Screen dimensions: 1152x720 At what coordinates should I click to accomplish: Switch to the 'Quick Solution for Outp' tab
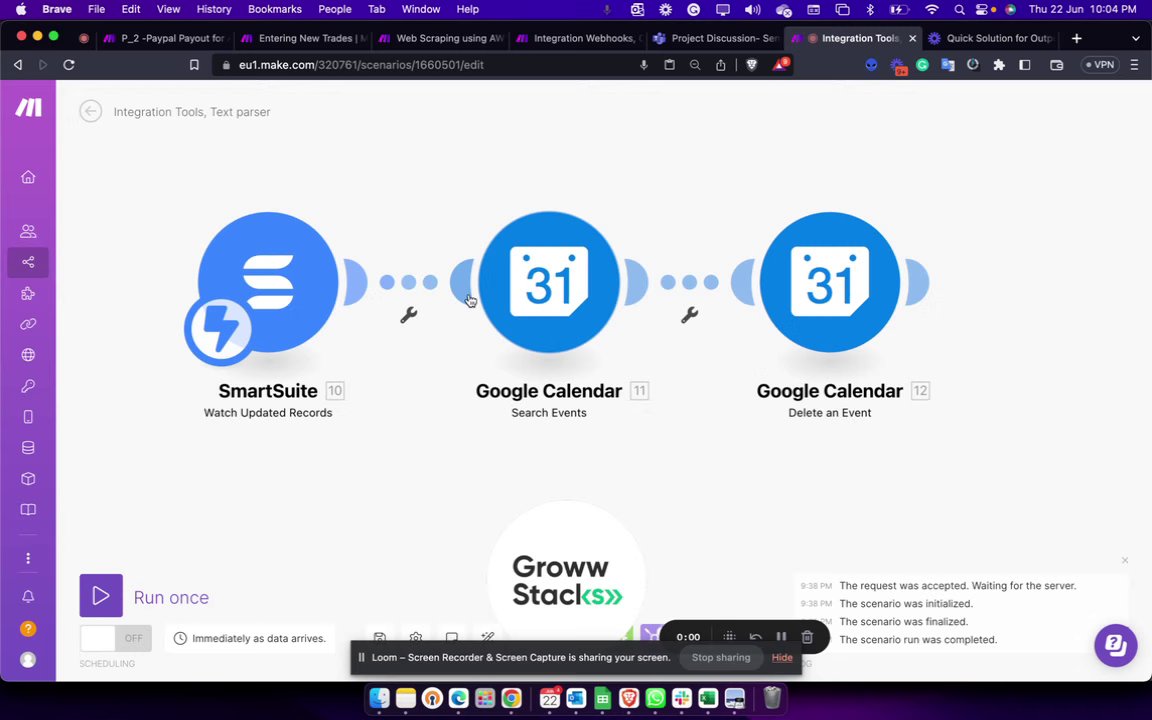pyautogui.click(x=990, y=38)
